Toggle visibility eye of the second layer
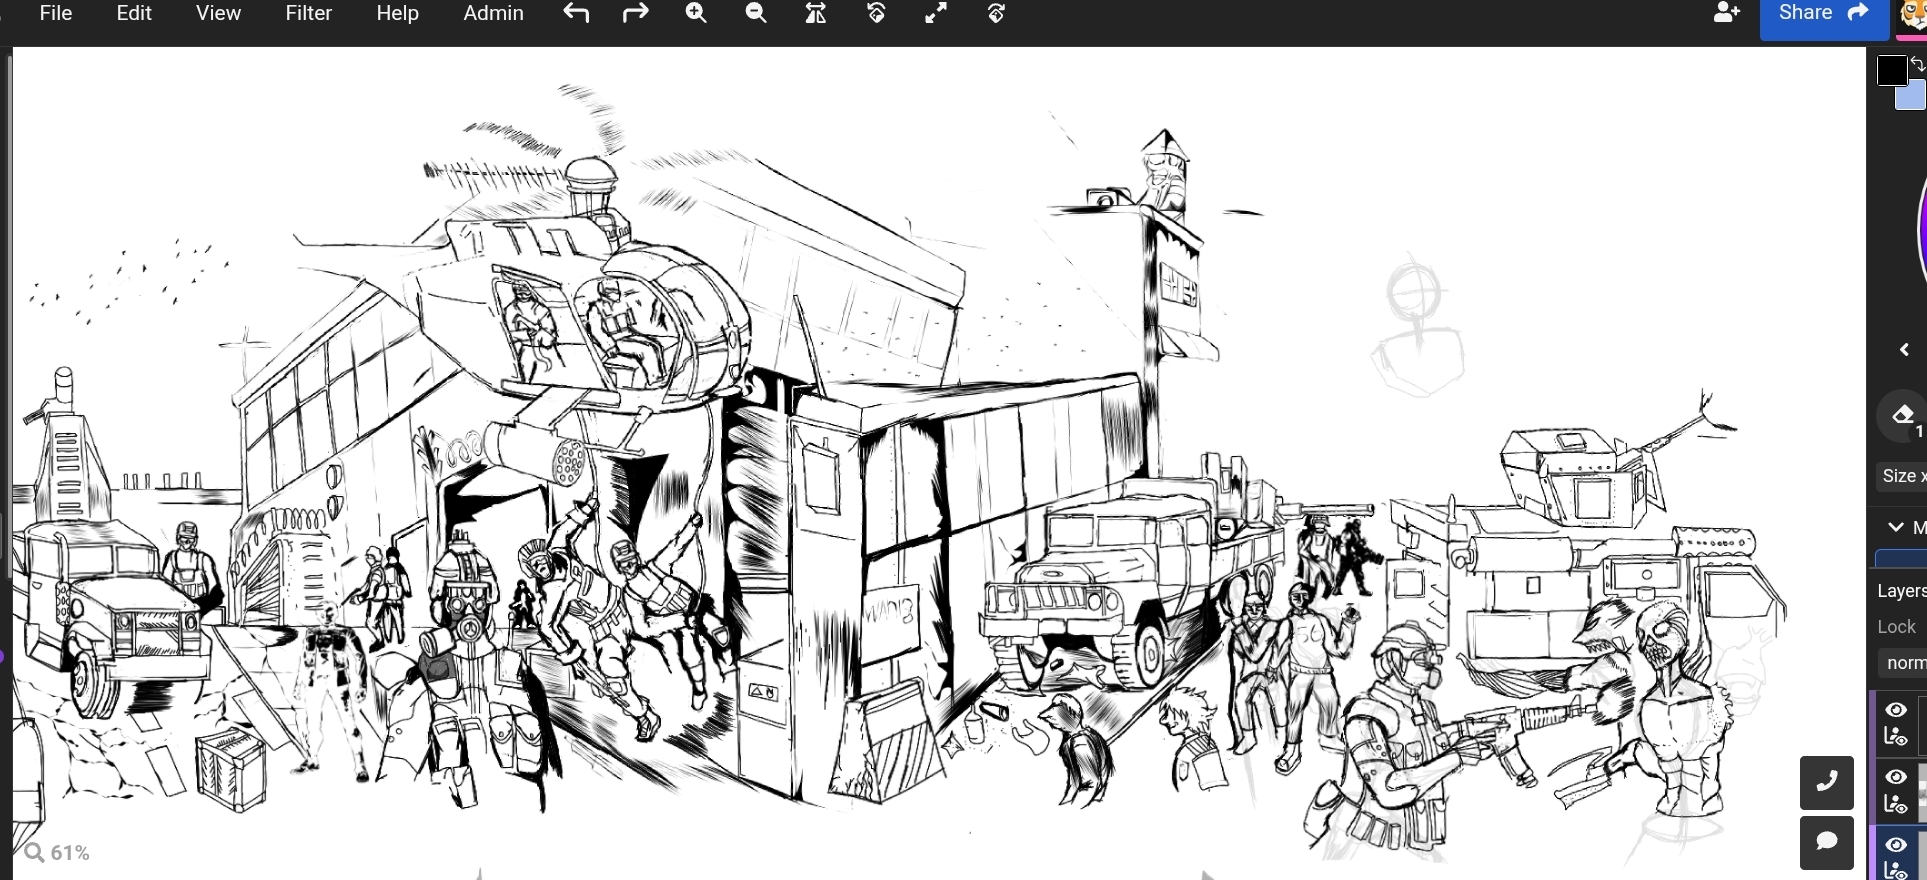Viewport: 1927px width, 880px height. pos(1896,777)
